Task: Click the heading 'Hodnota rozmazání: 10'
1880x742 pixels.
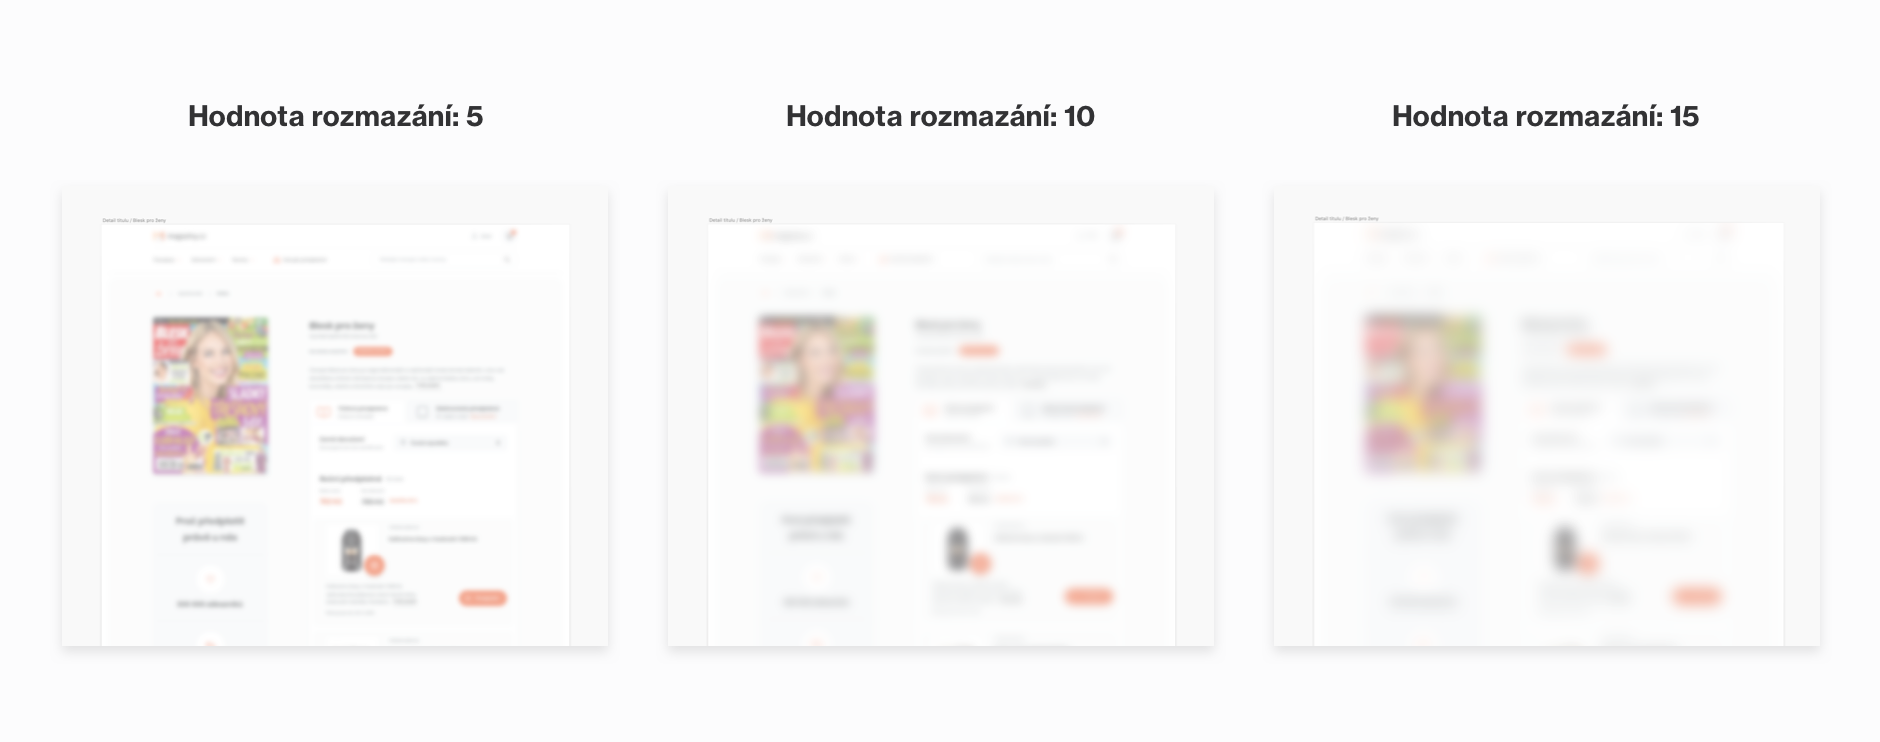Action: [x=940, y=116]
